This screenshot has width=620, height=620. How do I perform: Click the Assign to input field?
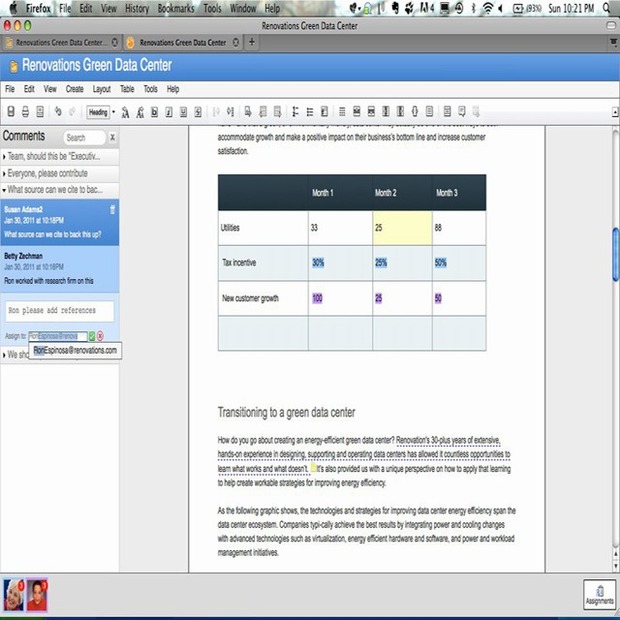[58, 336]
